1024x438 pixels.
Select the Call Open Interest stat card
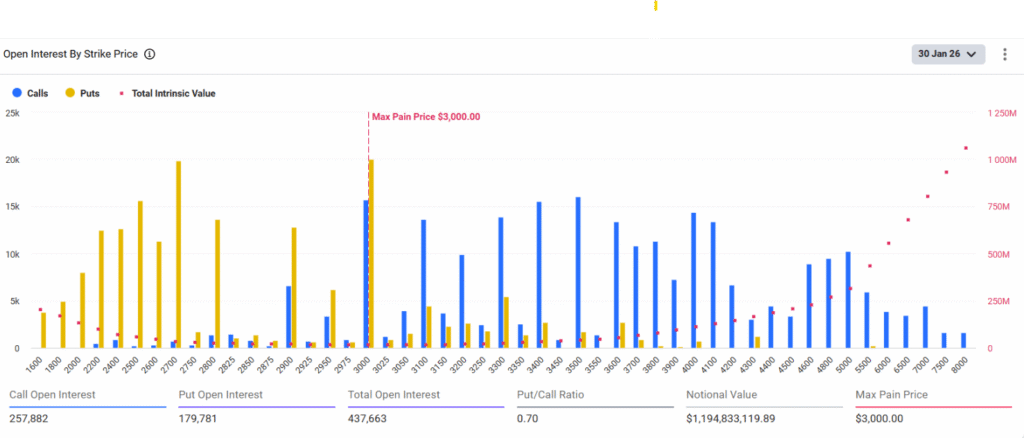tap(85, 406)
